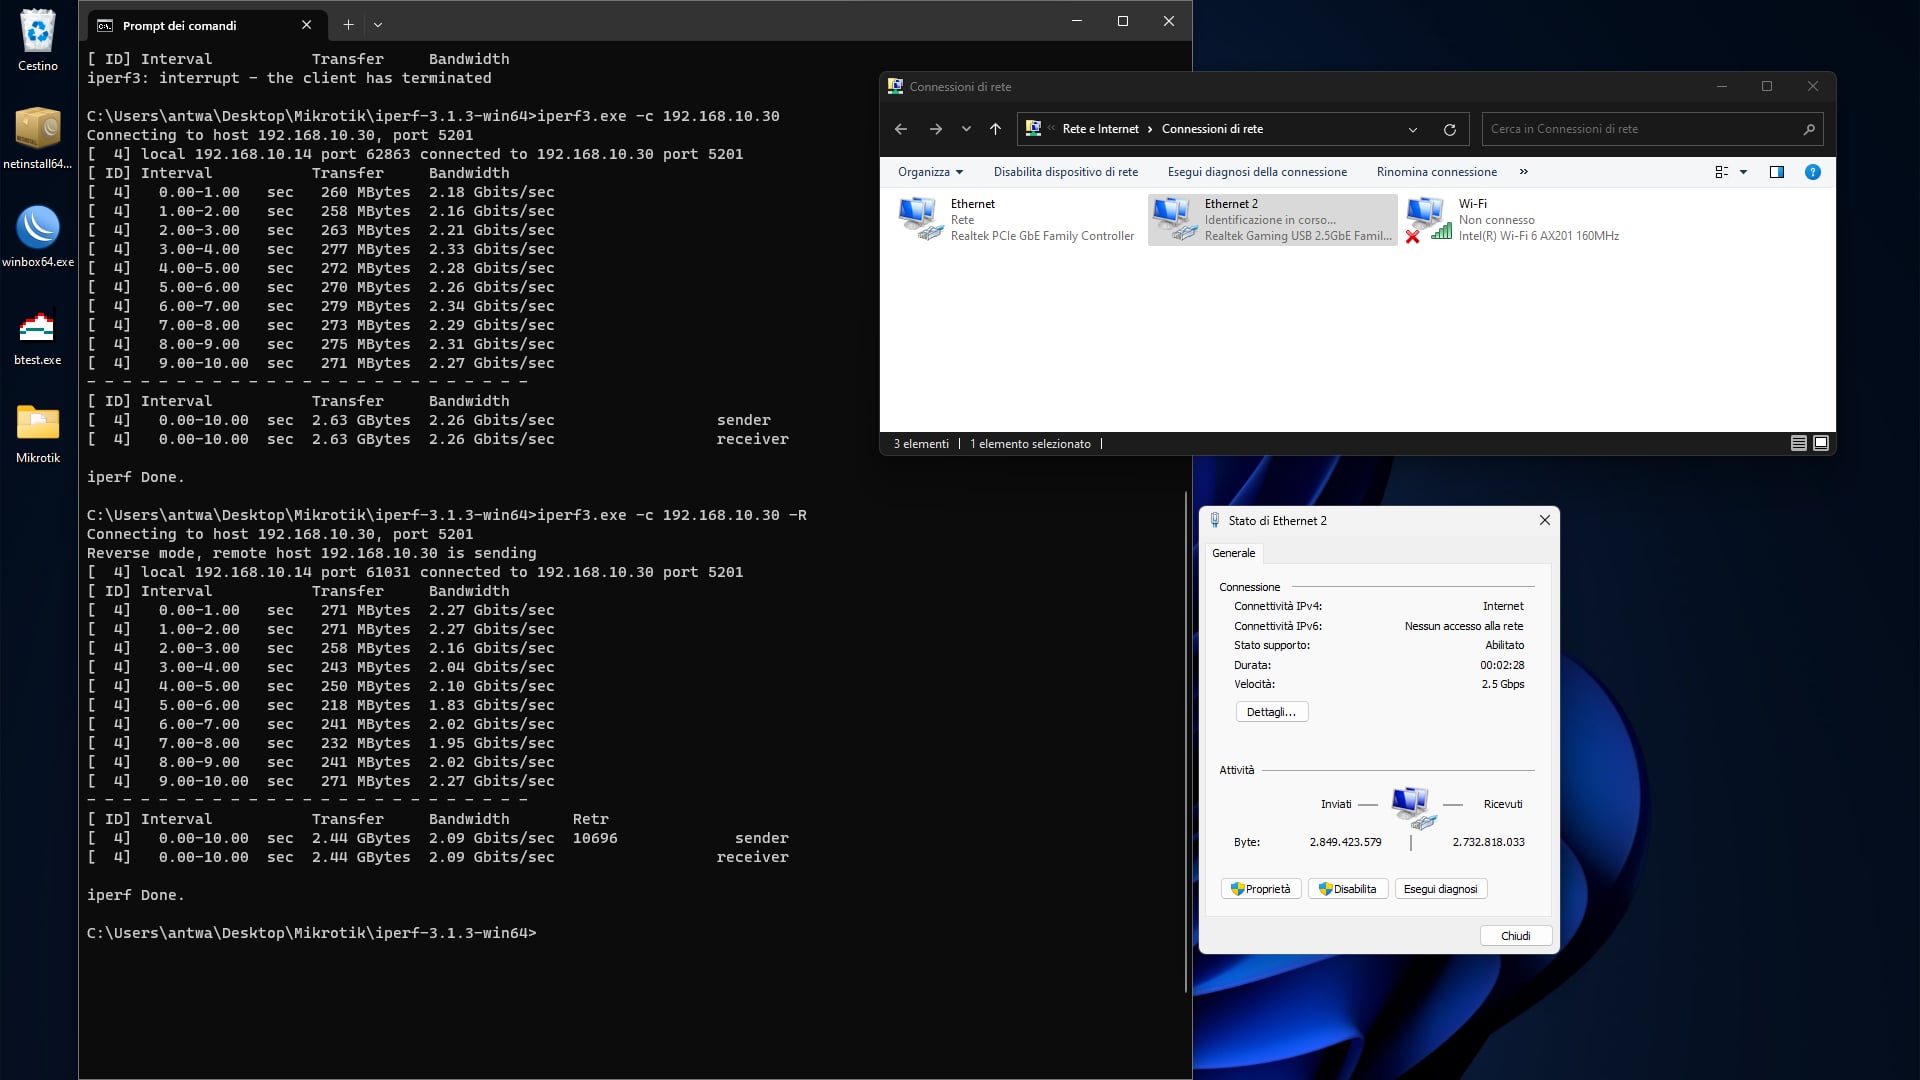
Task: Select the Wi-Fi network adapter
Action: [x=1512, y=220]
